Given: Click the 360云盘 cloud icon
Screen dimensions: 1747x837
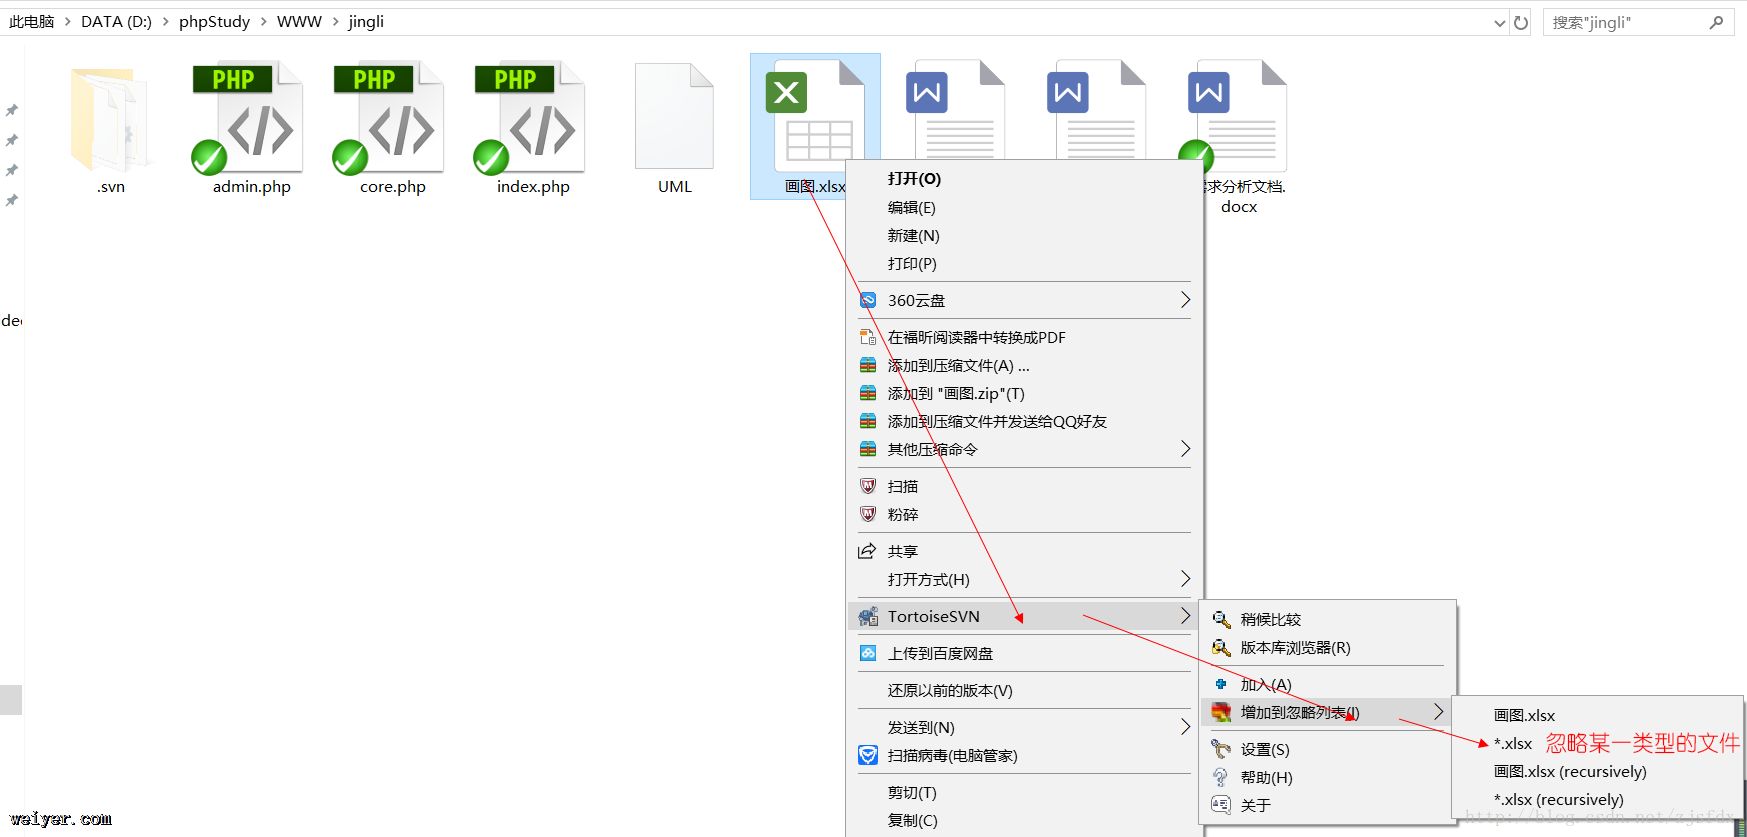Looking at the screenshot, I should pyautogui.click(x=868, y=300).
